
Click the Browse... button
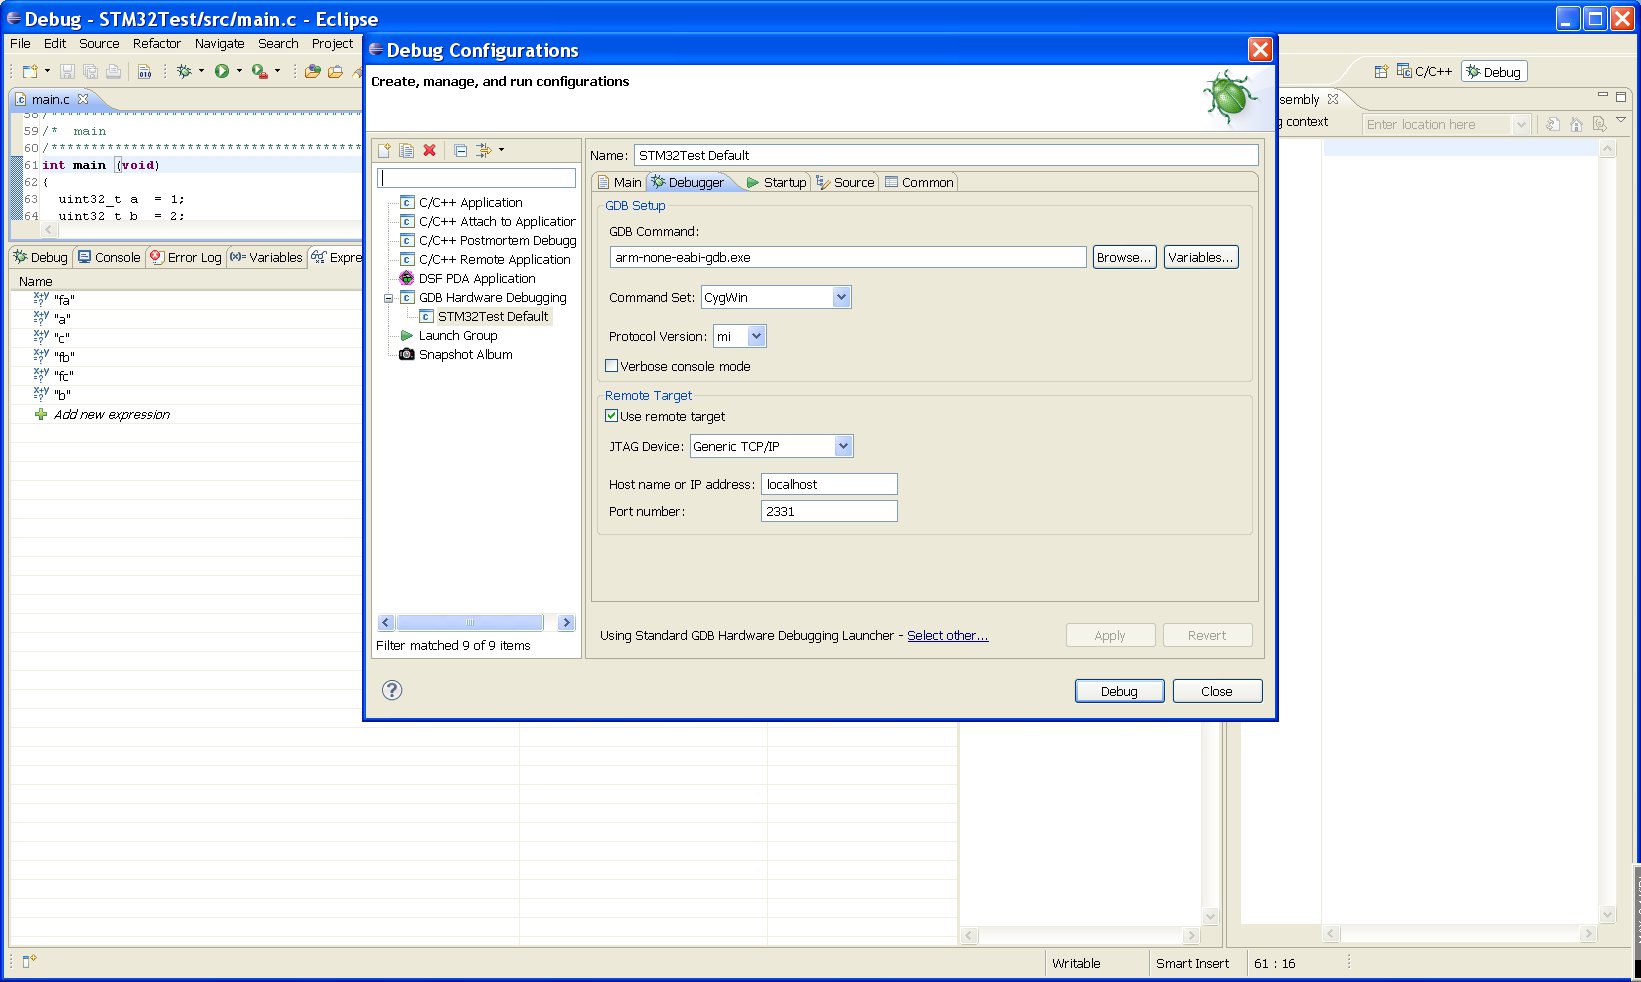[x=1124, y=257]
